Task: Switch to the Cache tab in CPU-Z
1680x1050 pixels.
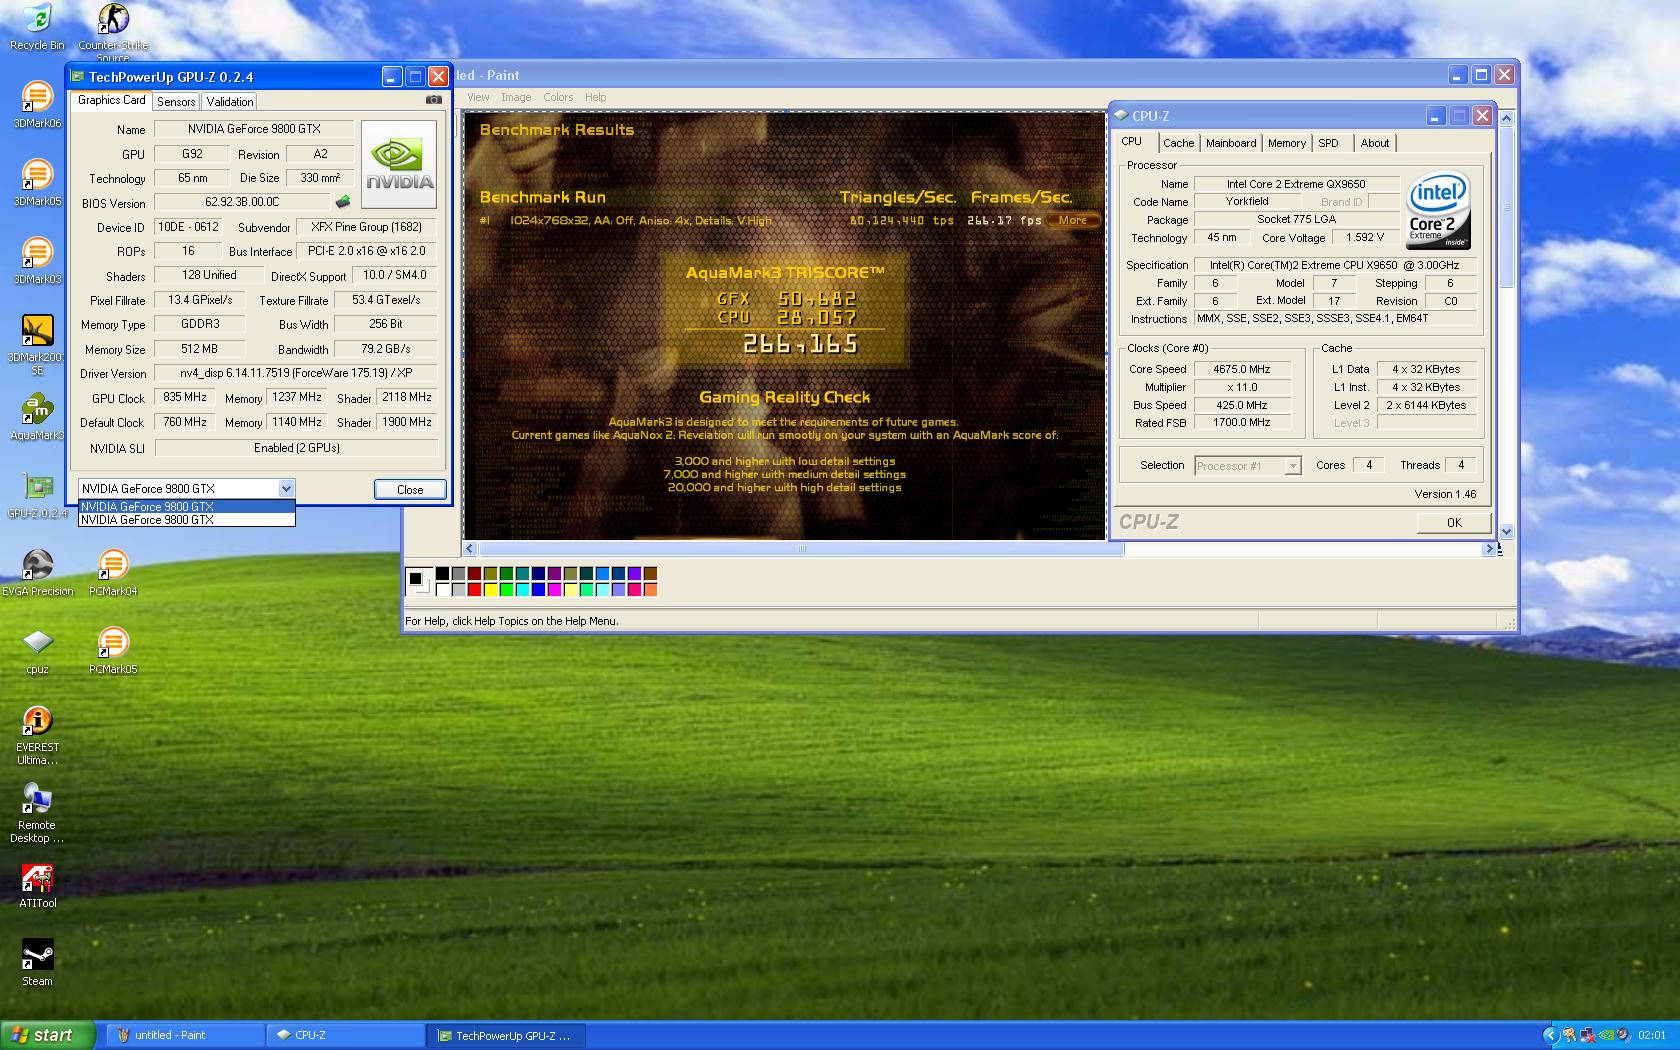Action: click(x=1178, y=143)
